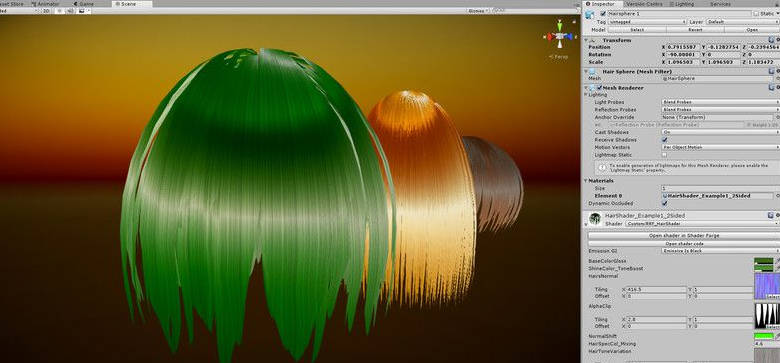Viewport: 780px width, 363px height.
Task: Click the scene effects image icon
Action: pos(81,10)
